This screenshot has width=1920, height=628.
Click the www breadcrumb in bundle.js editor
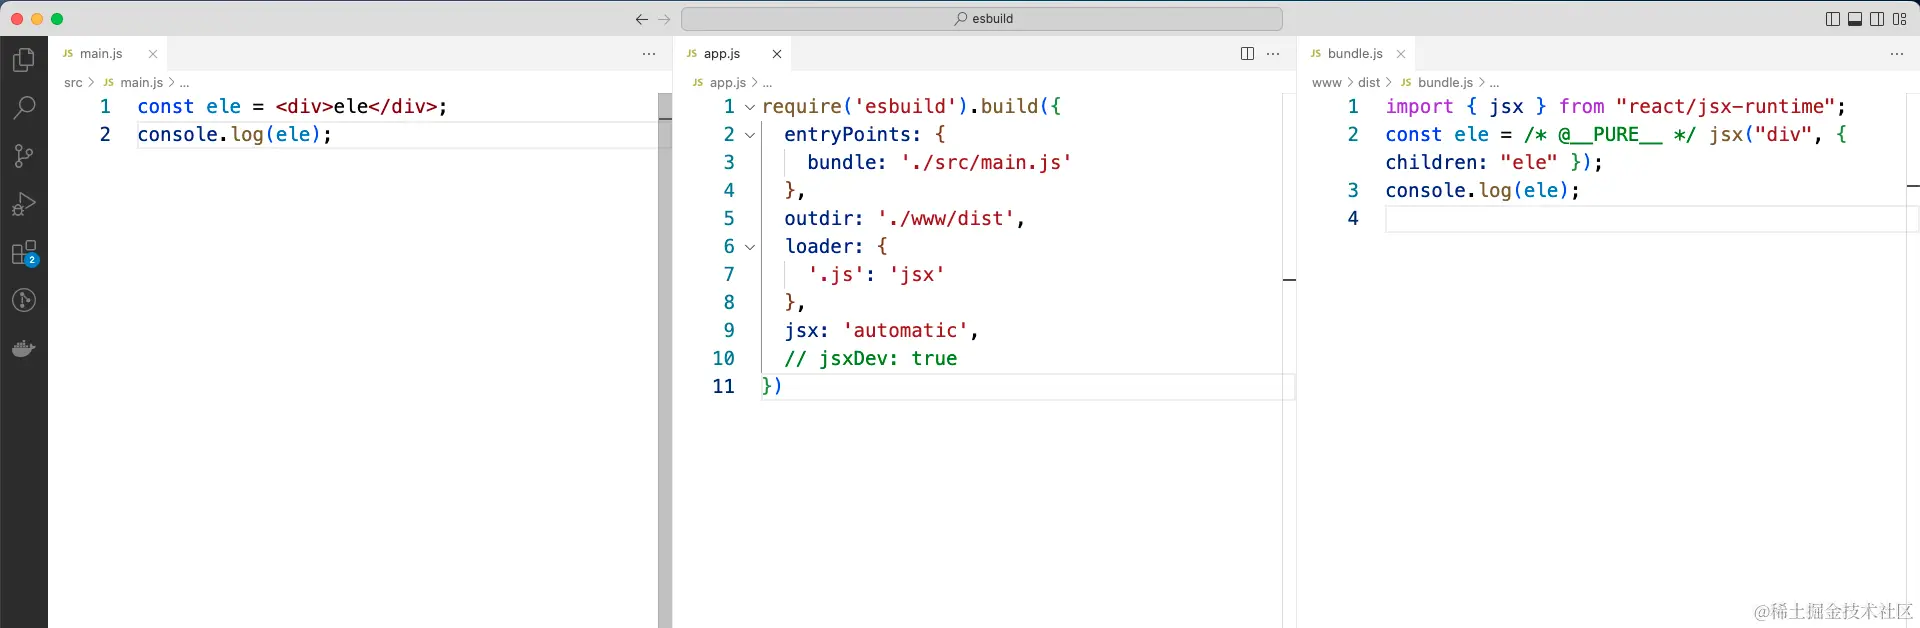pos(1326,83)
